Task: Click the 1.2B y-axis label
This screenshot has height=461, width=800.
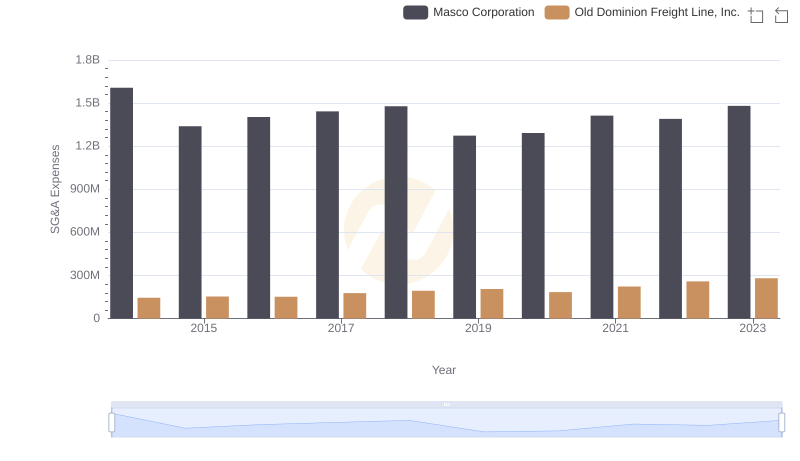Action: 88,146
